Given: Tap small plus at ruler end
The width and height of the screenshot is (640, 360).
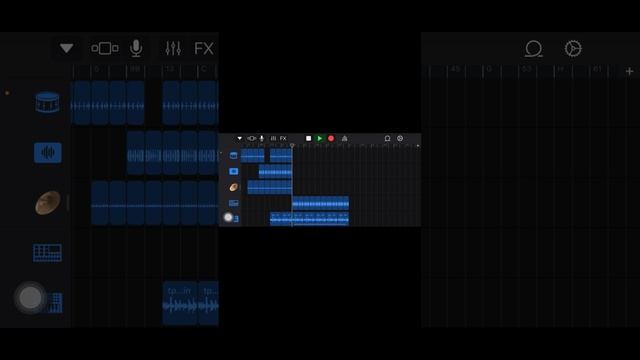Looking at the screenshot, I should [x=418, y=146].
